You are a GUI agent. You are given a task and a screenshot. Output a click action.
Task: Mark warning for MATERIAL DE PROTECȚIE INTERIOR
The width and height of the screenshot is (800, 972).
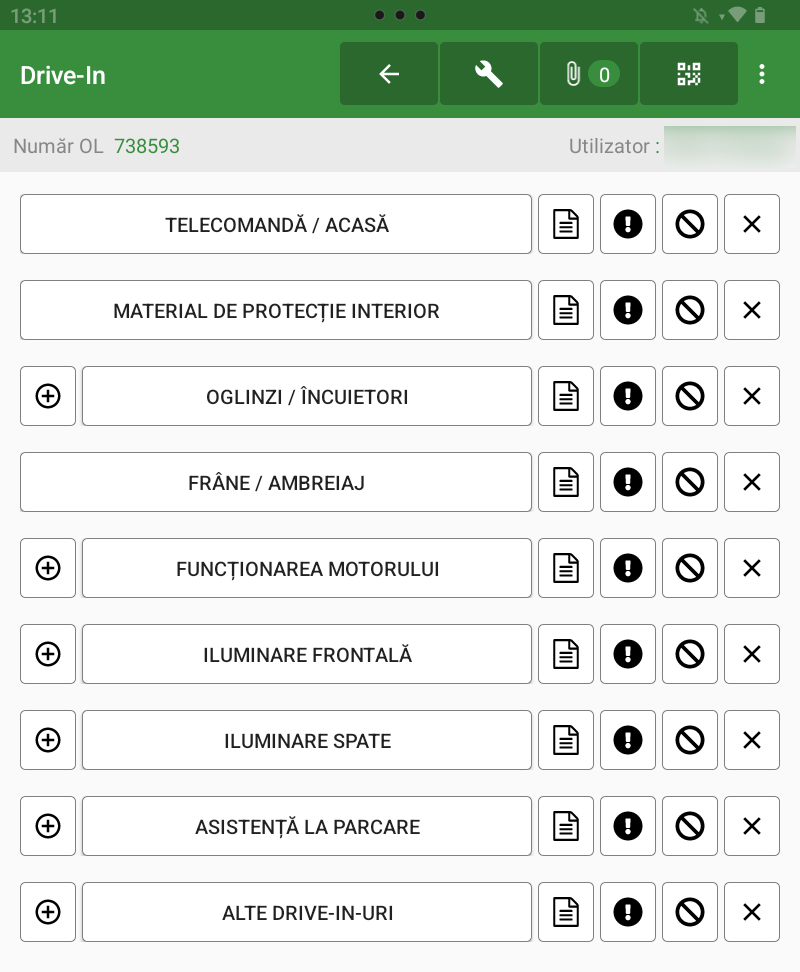click(x=628, y=311)
